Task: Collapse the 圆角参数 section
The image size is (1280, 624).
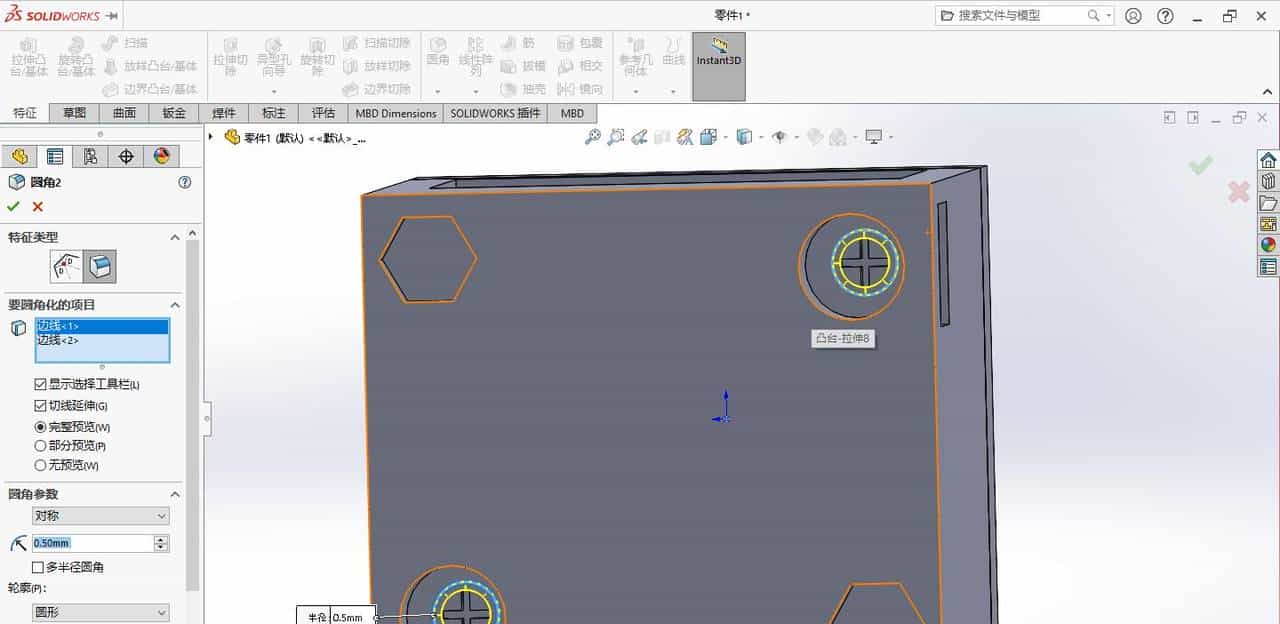Action: coord(175,493)
